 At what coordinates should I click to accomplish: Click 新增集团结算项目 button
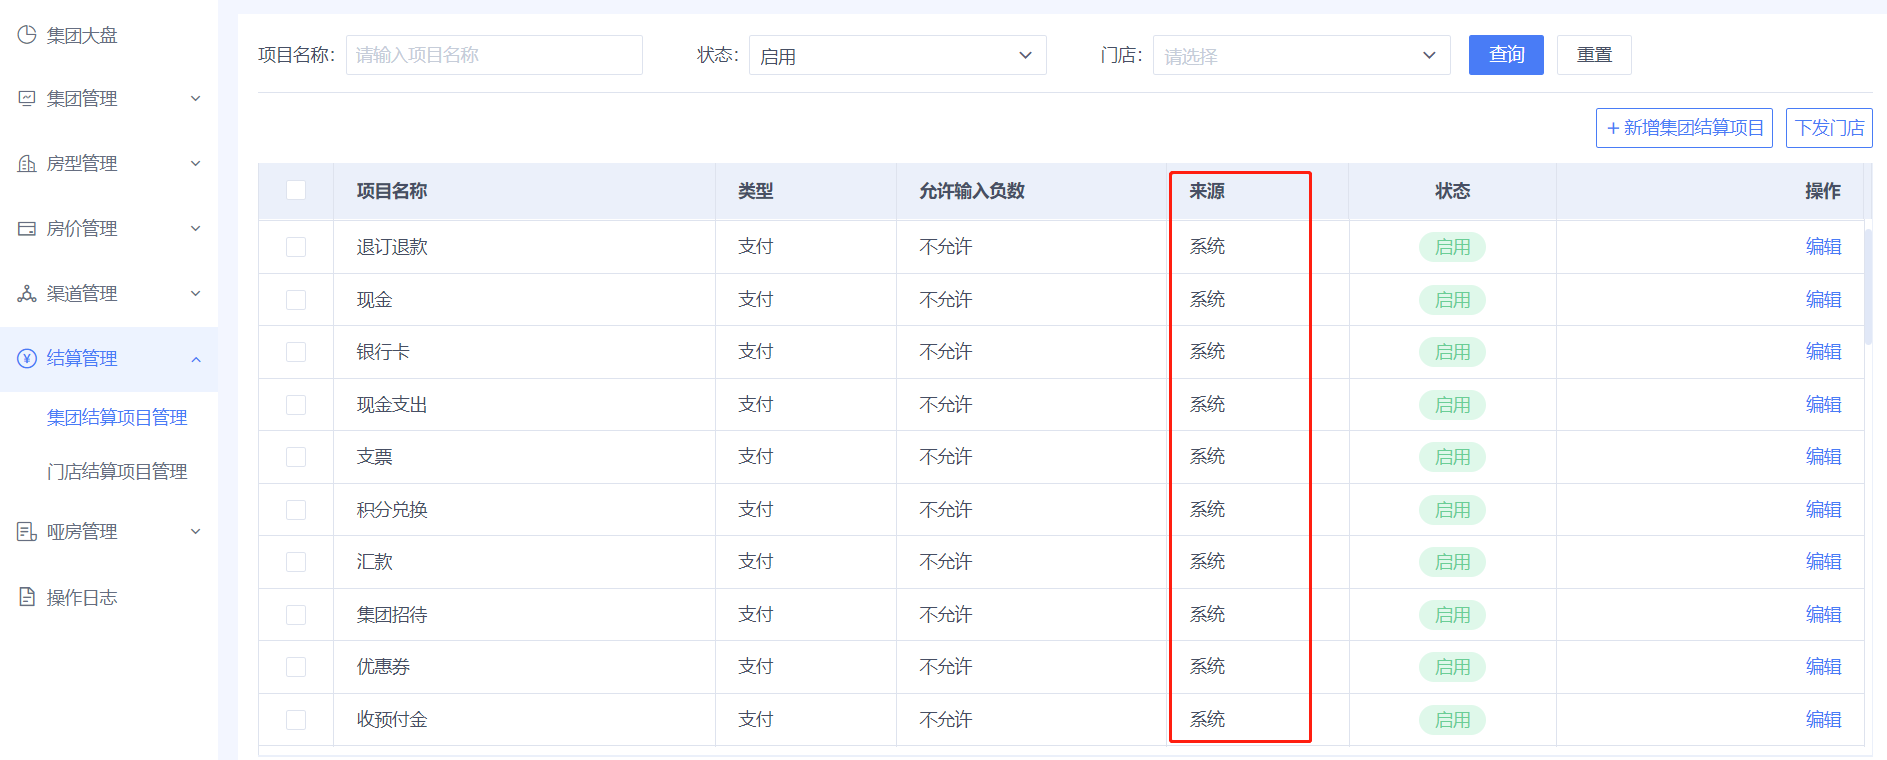(x=1684, y=128)
